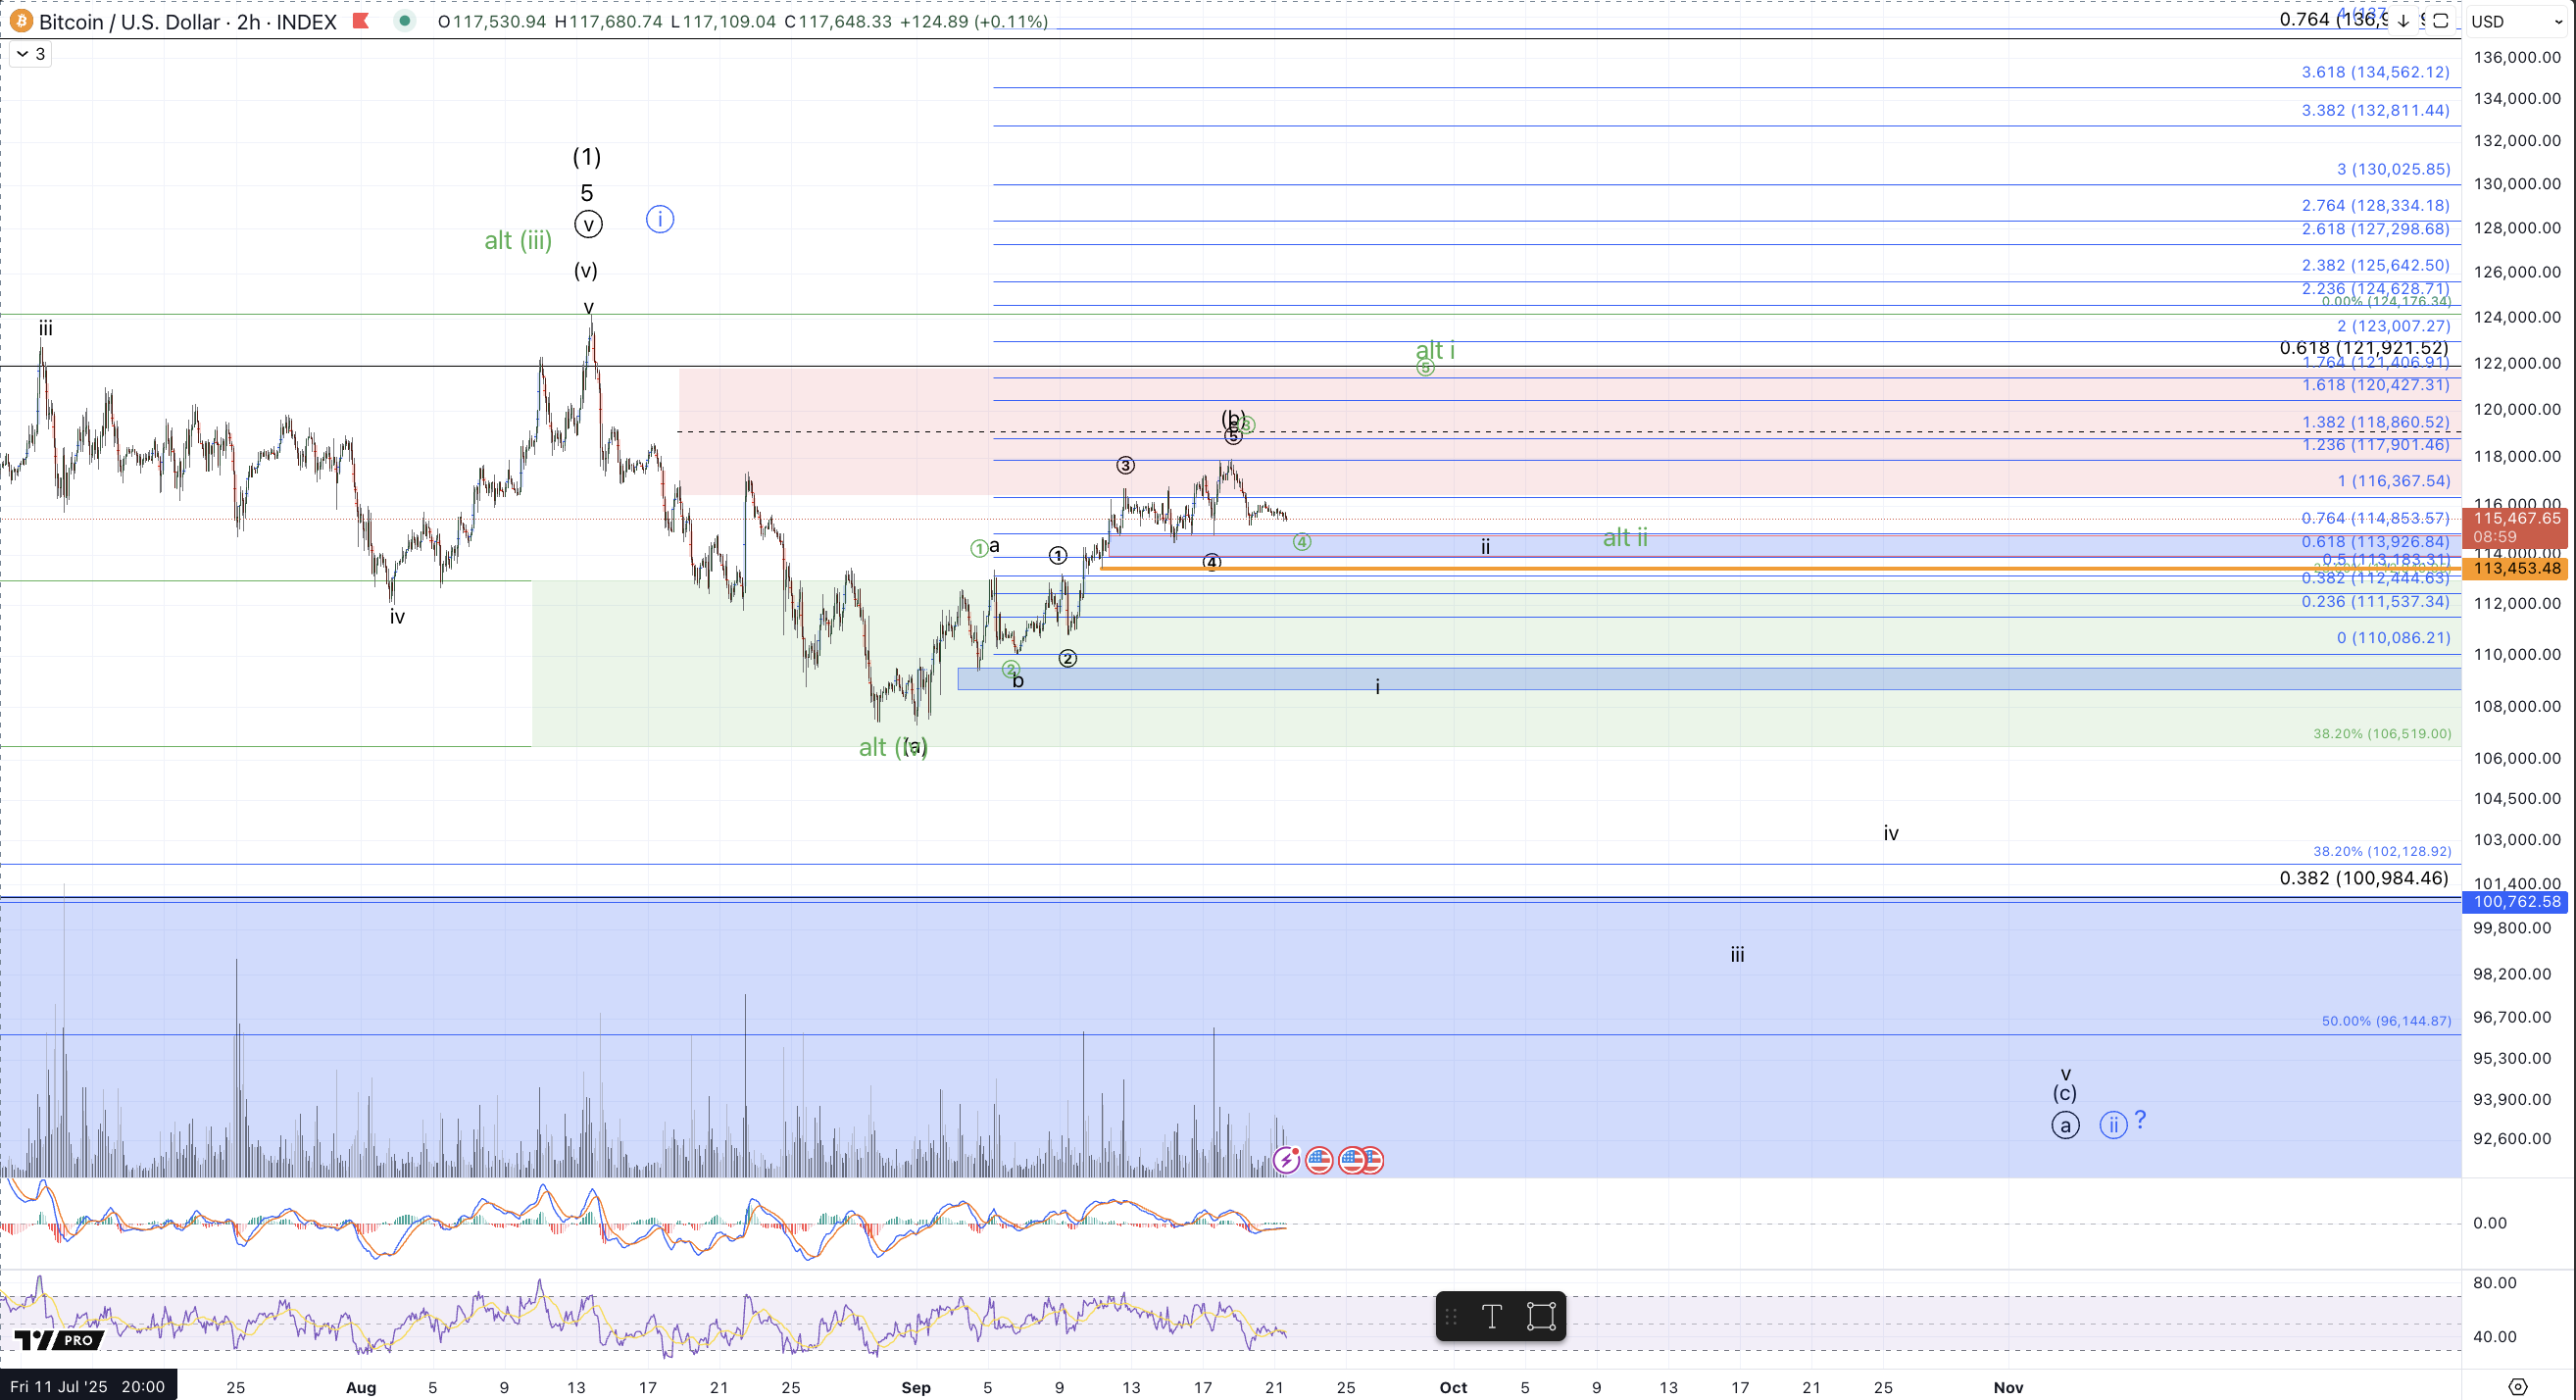The width and height of the screenshot is (2576, 1400).
Task: Click the Bitcoin / U.S. Dollar title
Action: (x=130, y=21)
